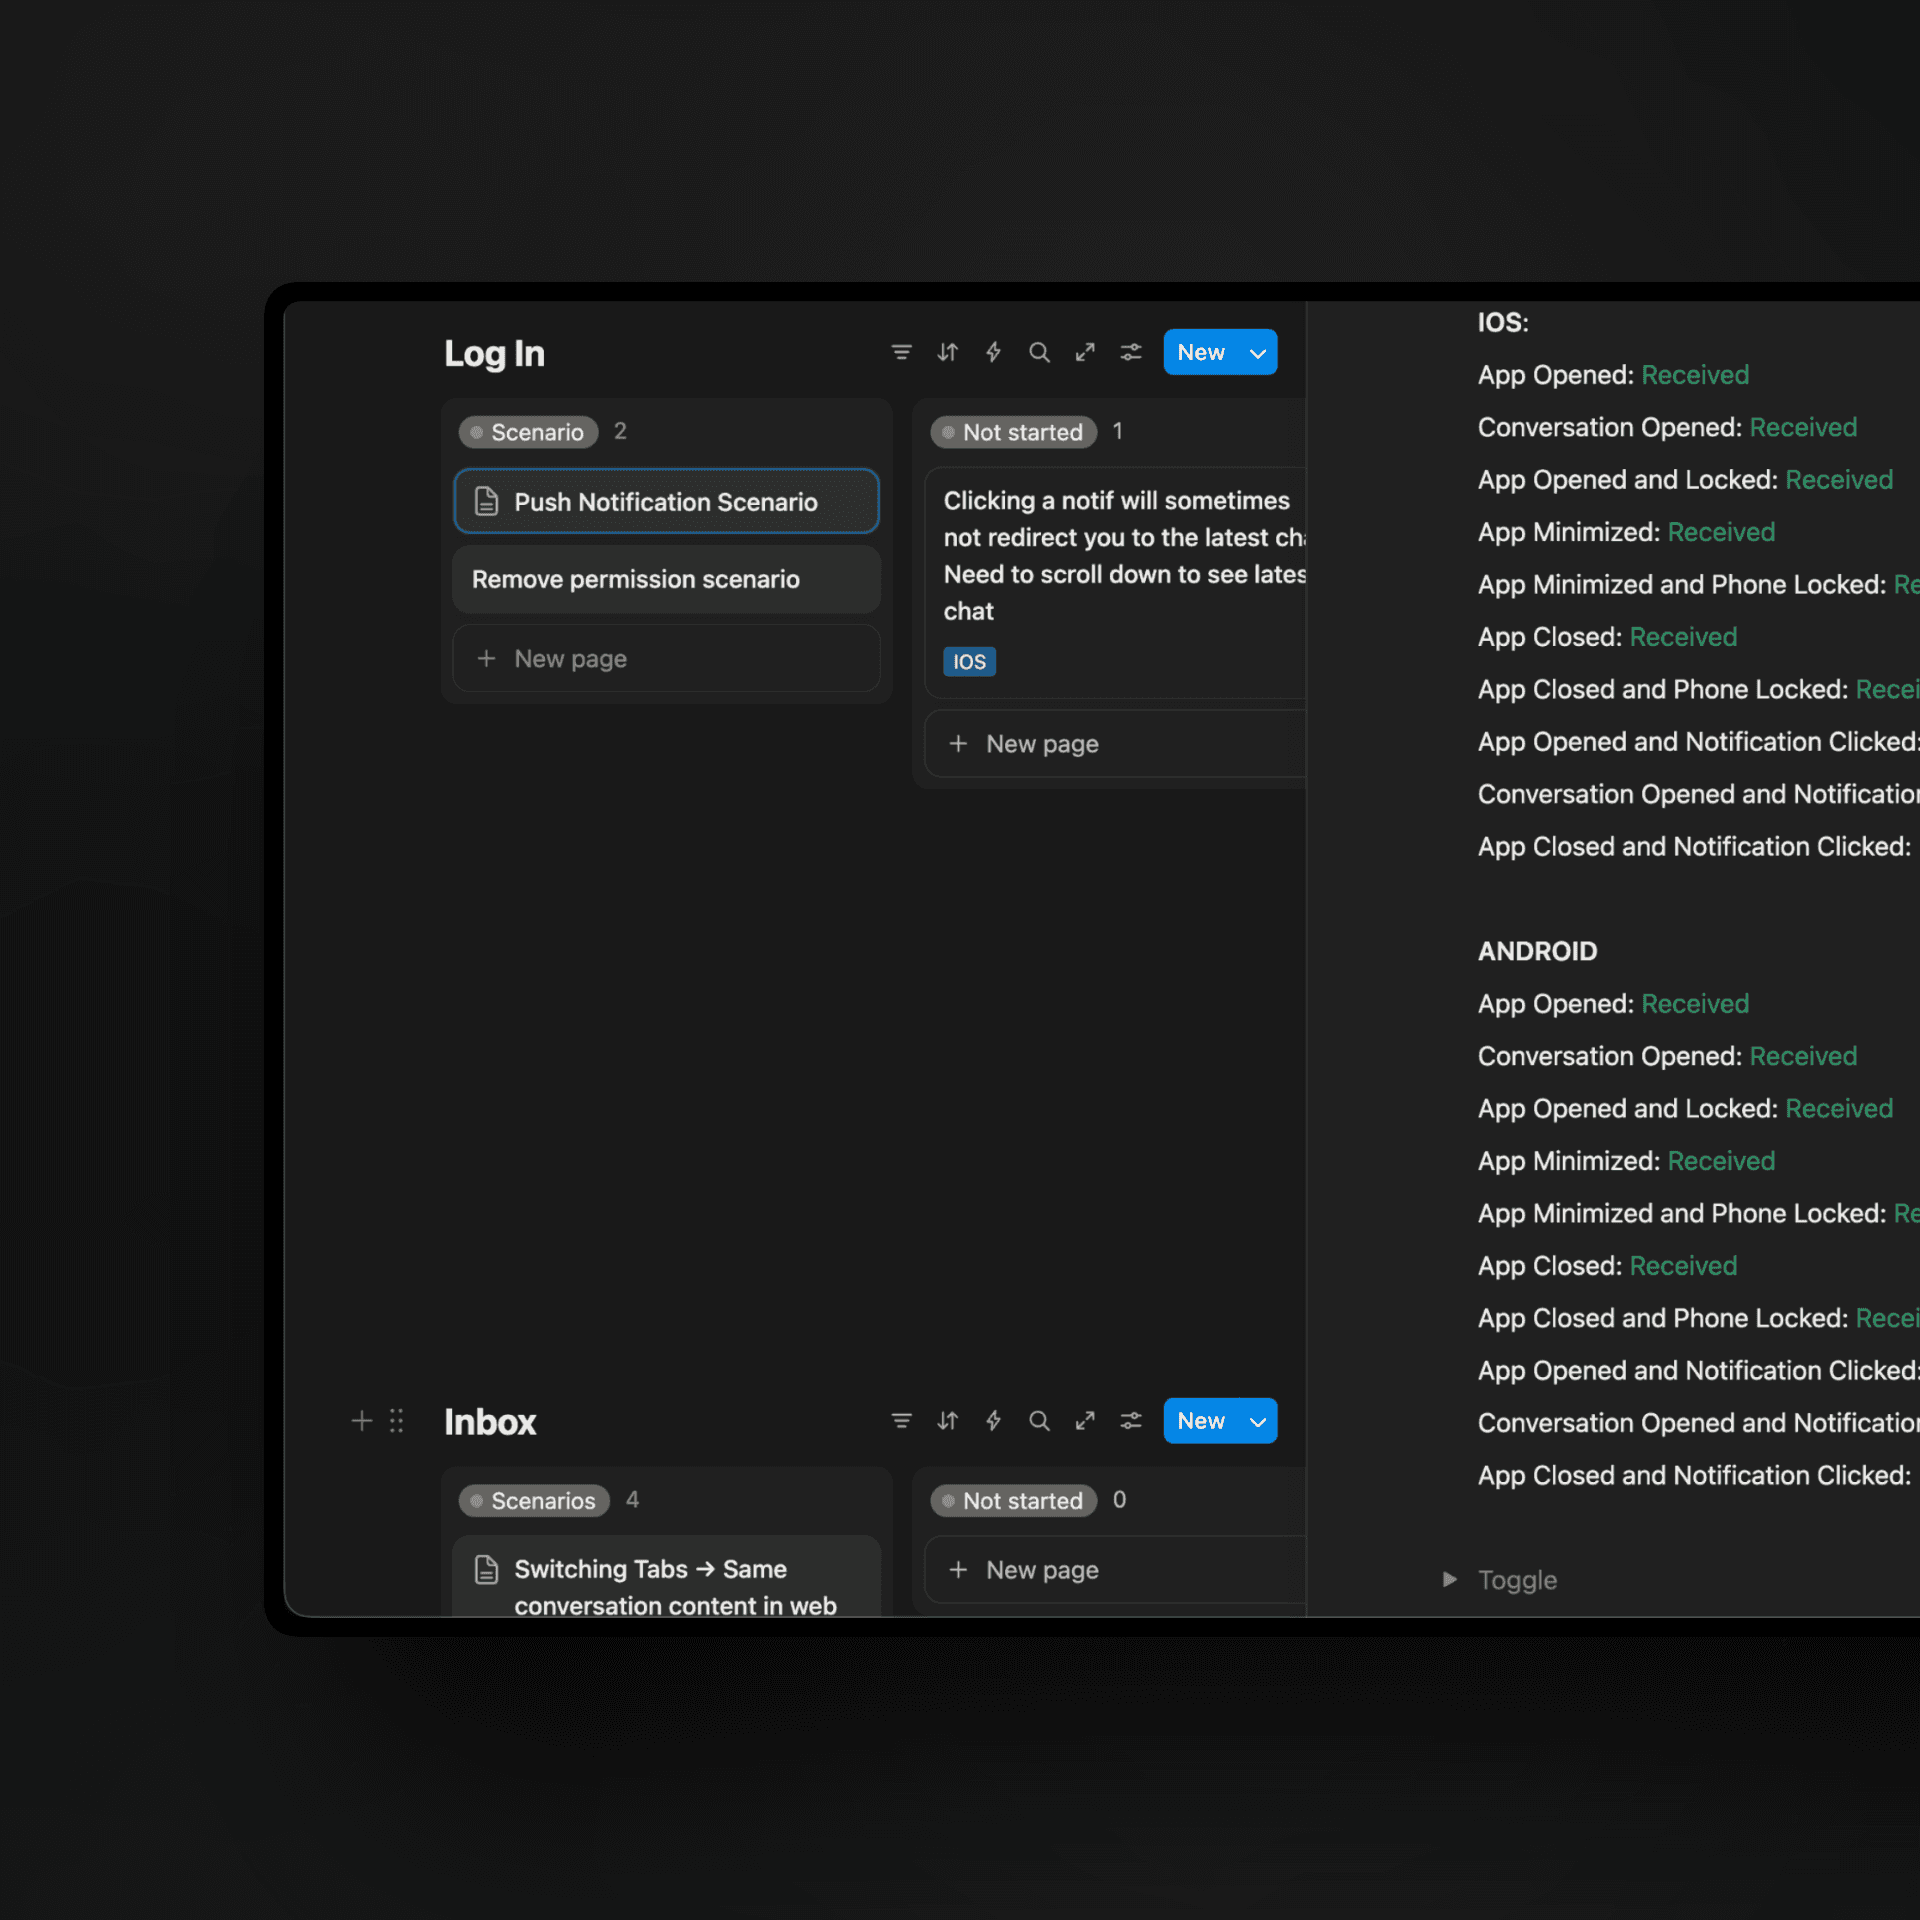Click the plus icon left of Inbox
This screenshot has height=1920, width=1920.
362,1421
